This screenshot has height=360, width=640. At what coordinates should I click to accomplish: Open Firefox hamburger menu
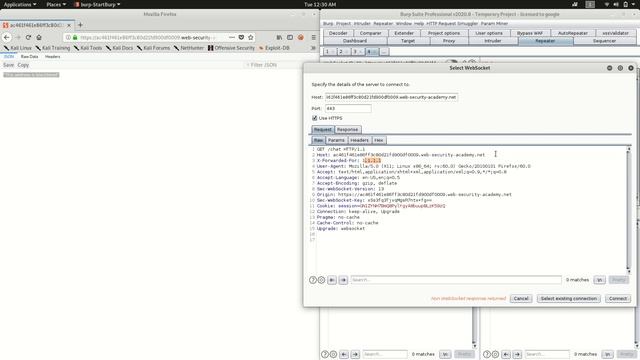tap(313, 37)
